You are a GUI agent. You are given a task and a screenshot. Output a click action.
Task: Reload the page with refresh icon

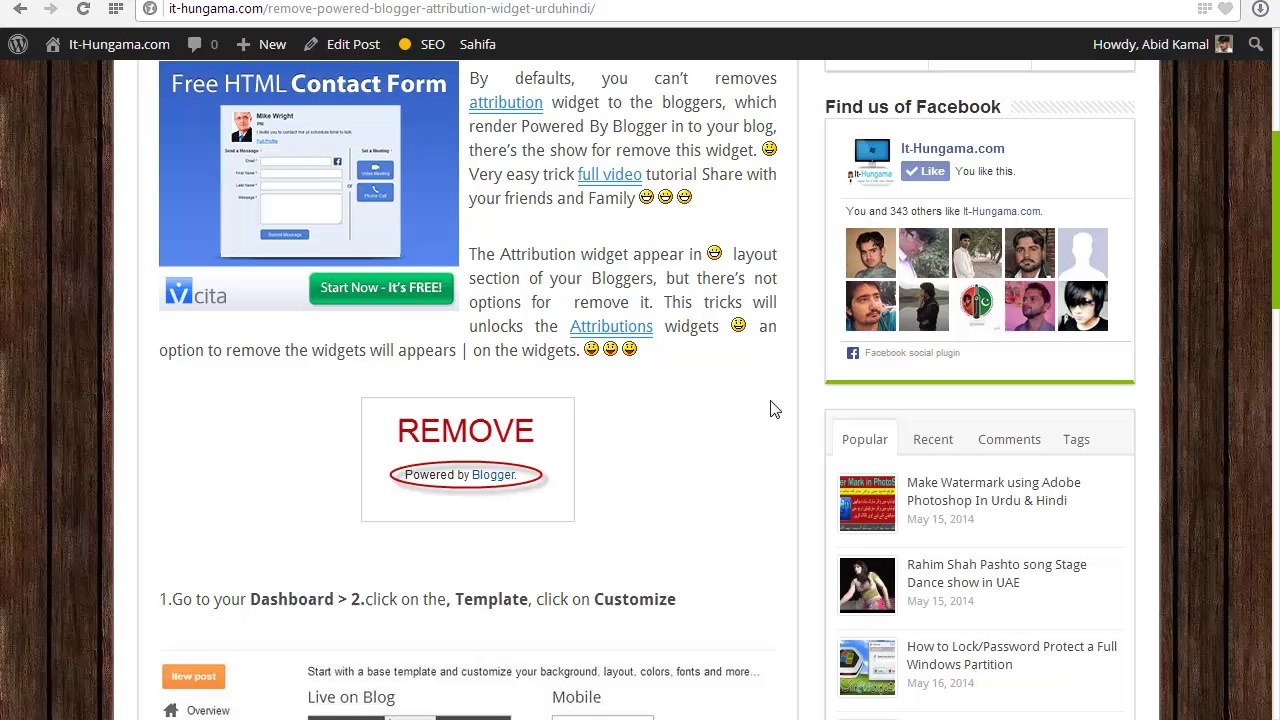(83, 9)
